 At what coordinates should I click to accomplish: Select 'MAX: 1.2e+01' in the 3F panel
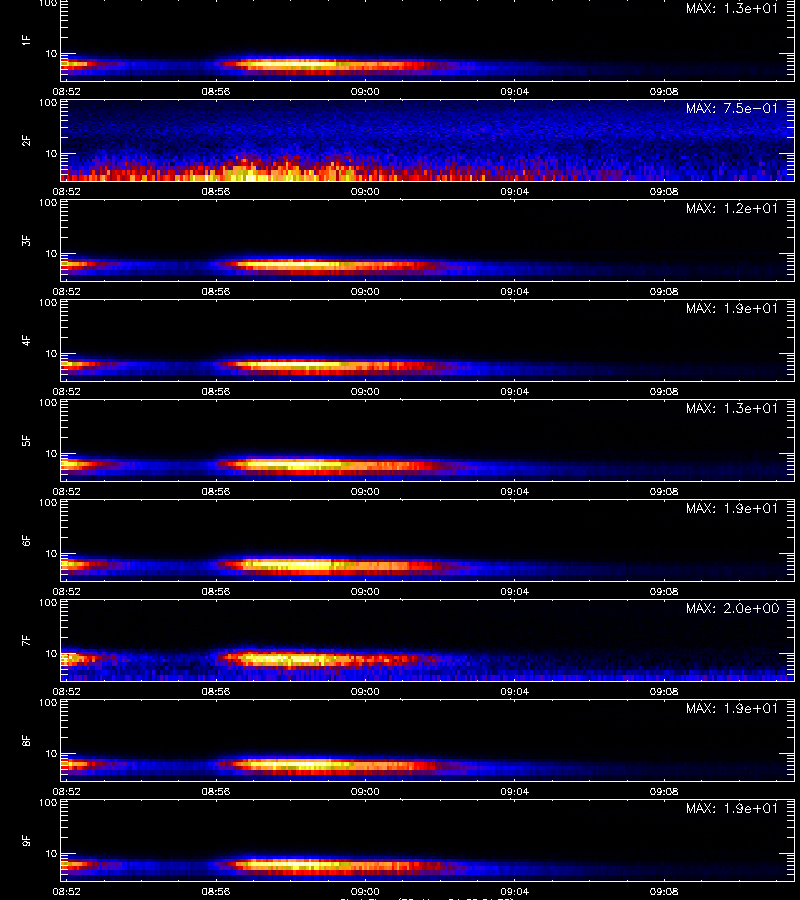732,208
